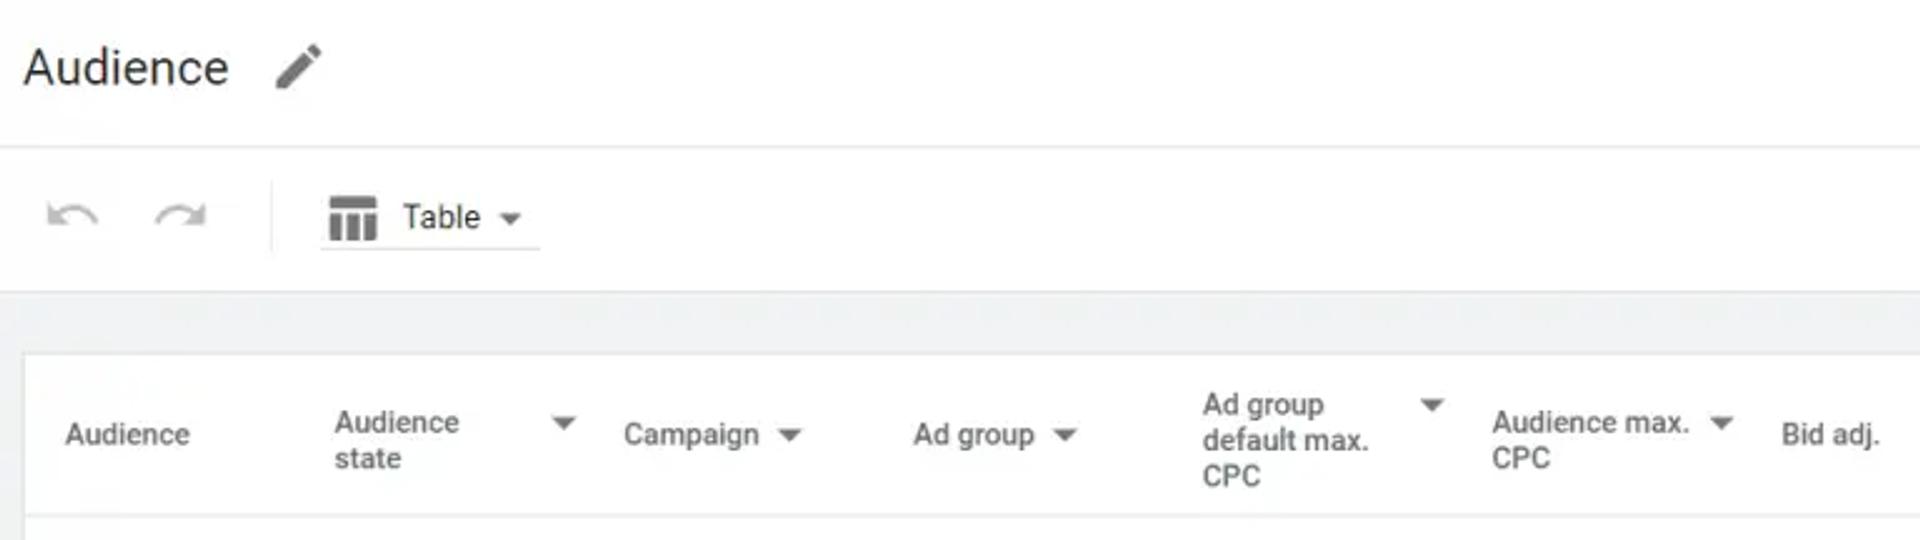Image resolution: width=1920 pixels, height=540 pixels.
Task: Sort by the Audience column header
Action: pos(128,435)
